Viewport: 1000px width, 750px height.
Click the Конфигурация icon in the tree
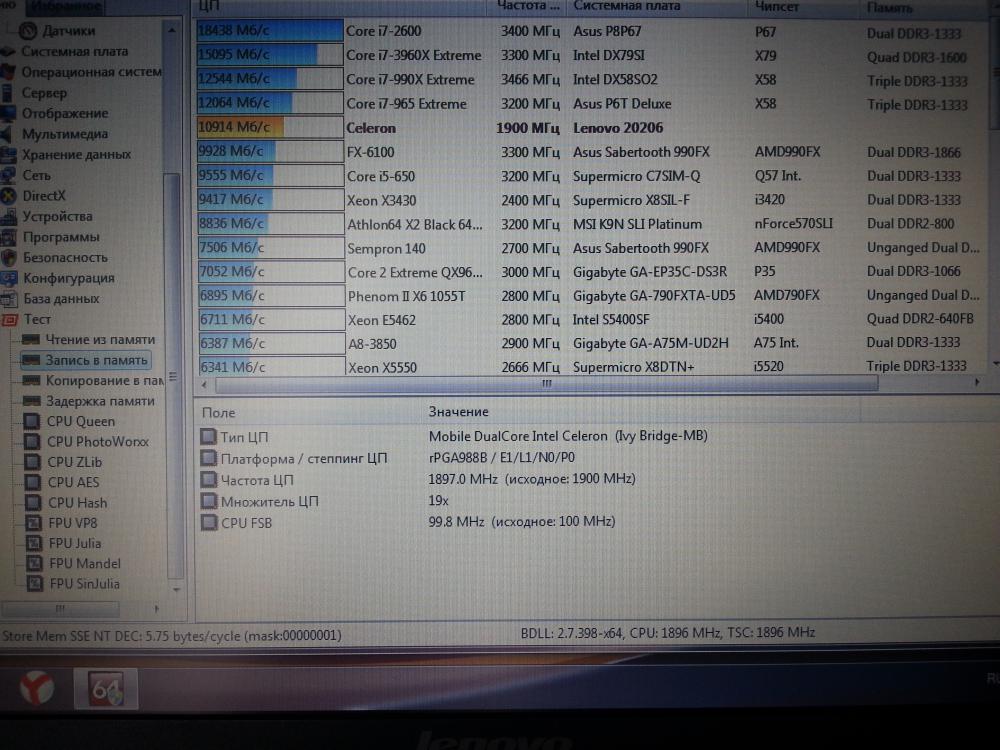[x=8, y=278]
